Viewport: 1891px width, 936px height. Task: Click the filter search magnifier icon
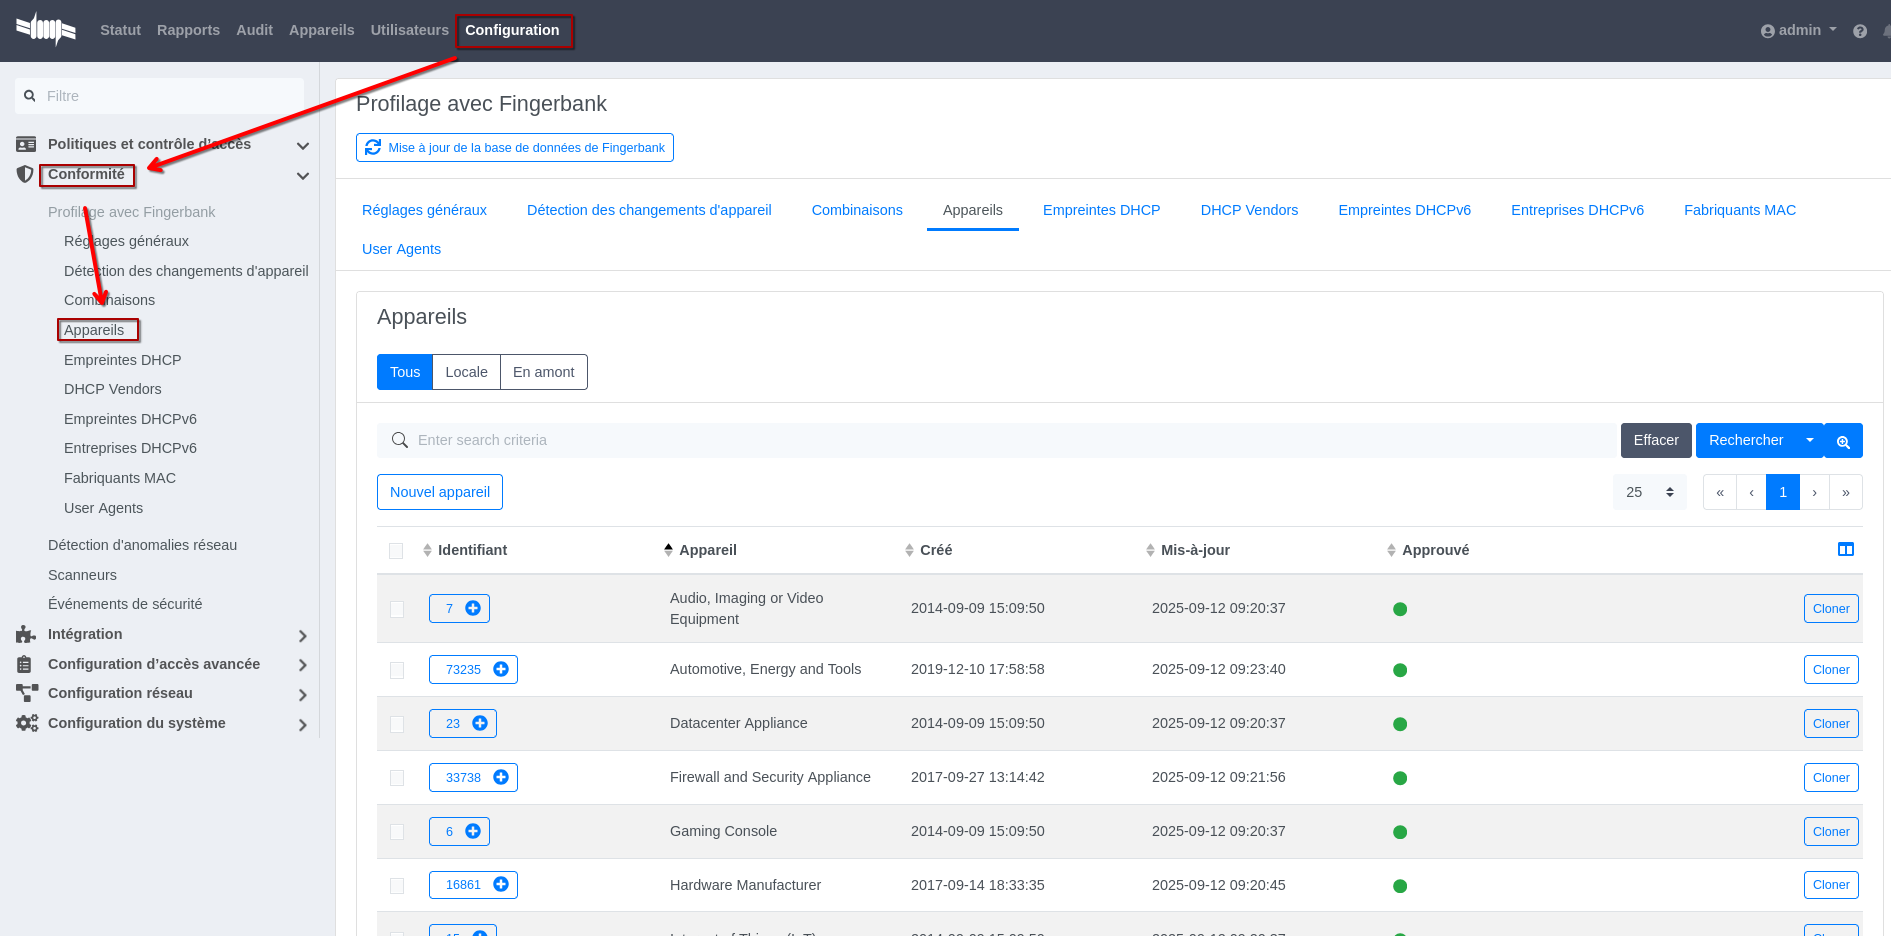tap(30, 96)
